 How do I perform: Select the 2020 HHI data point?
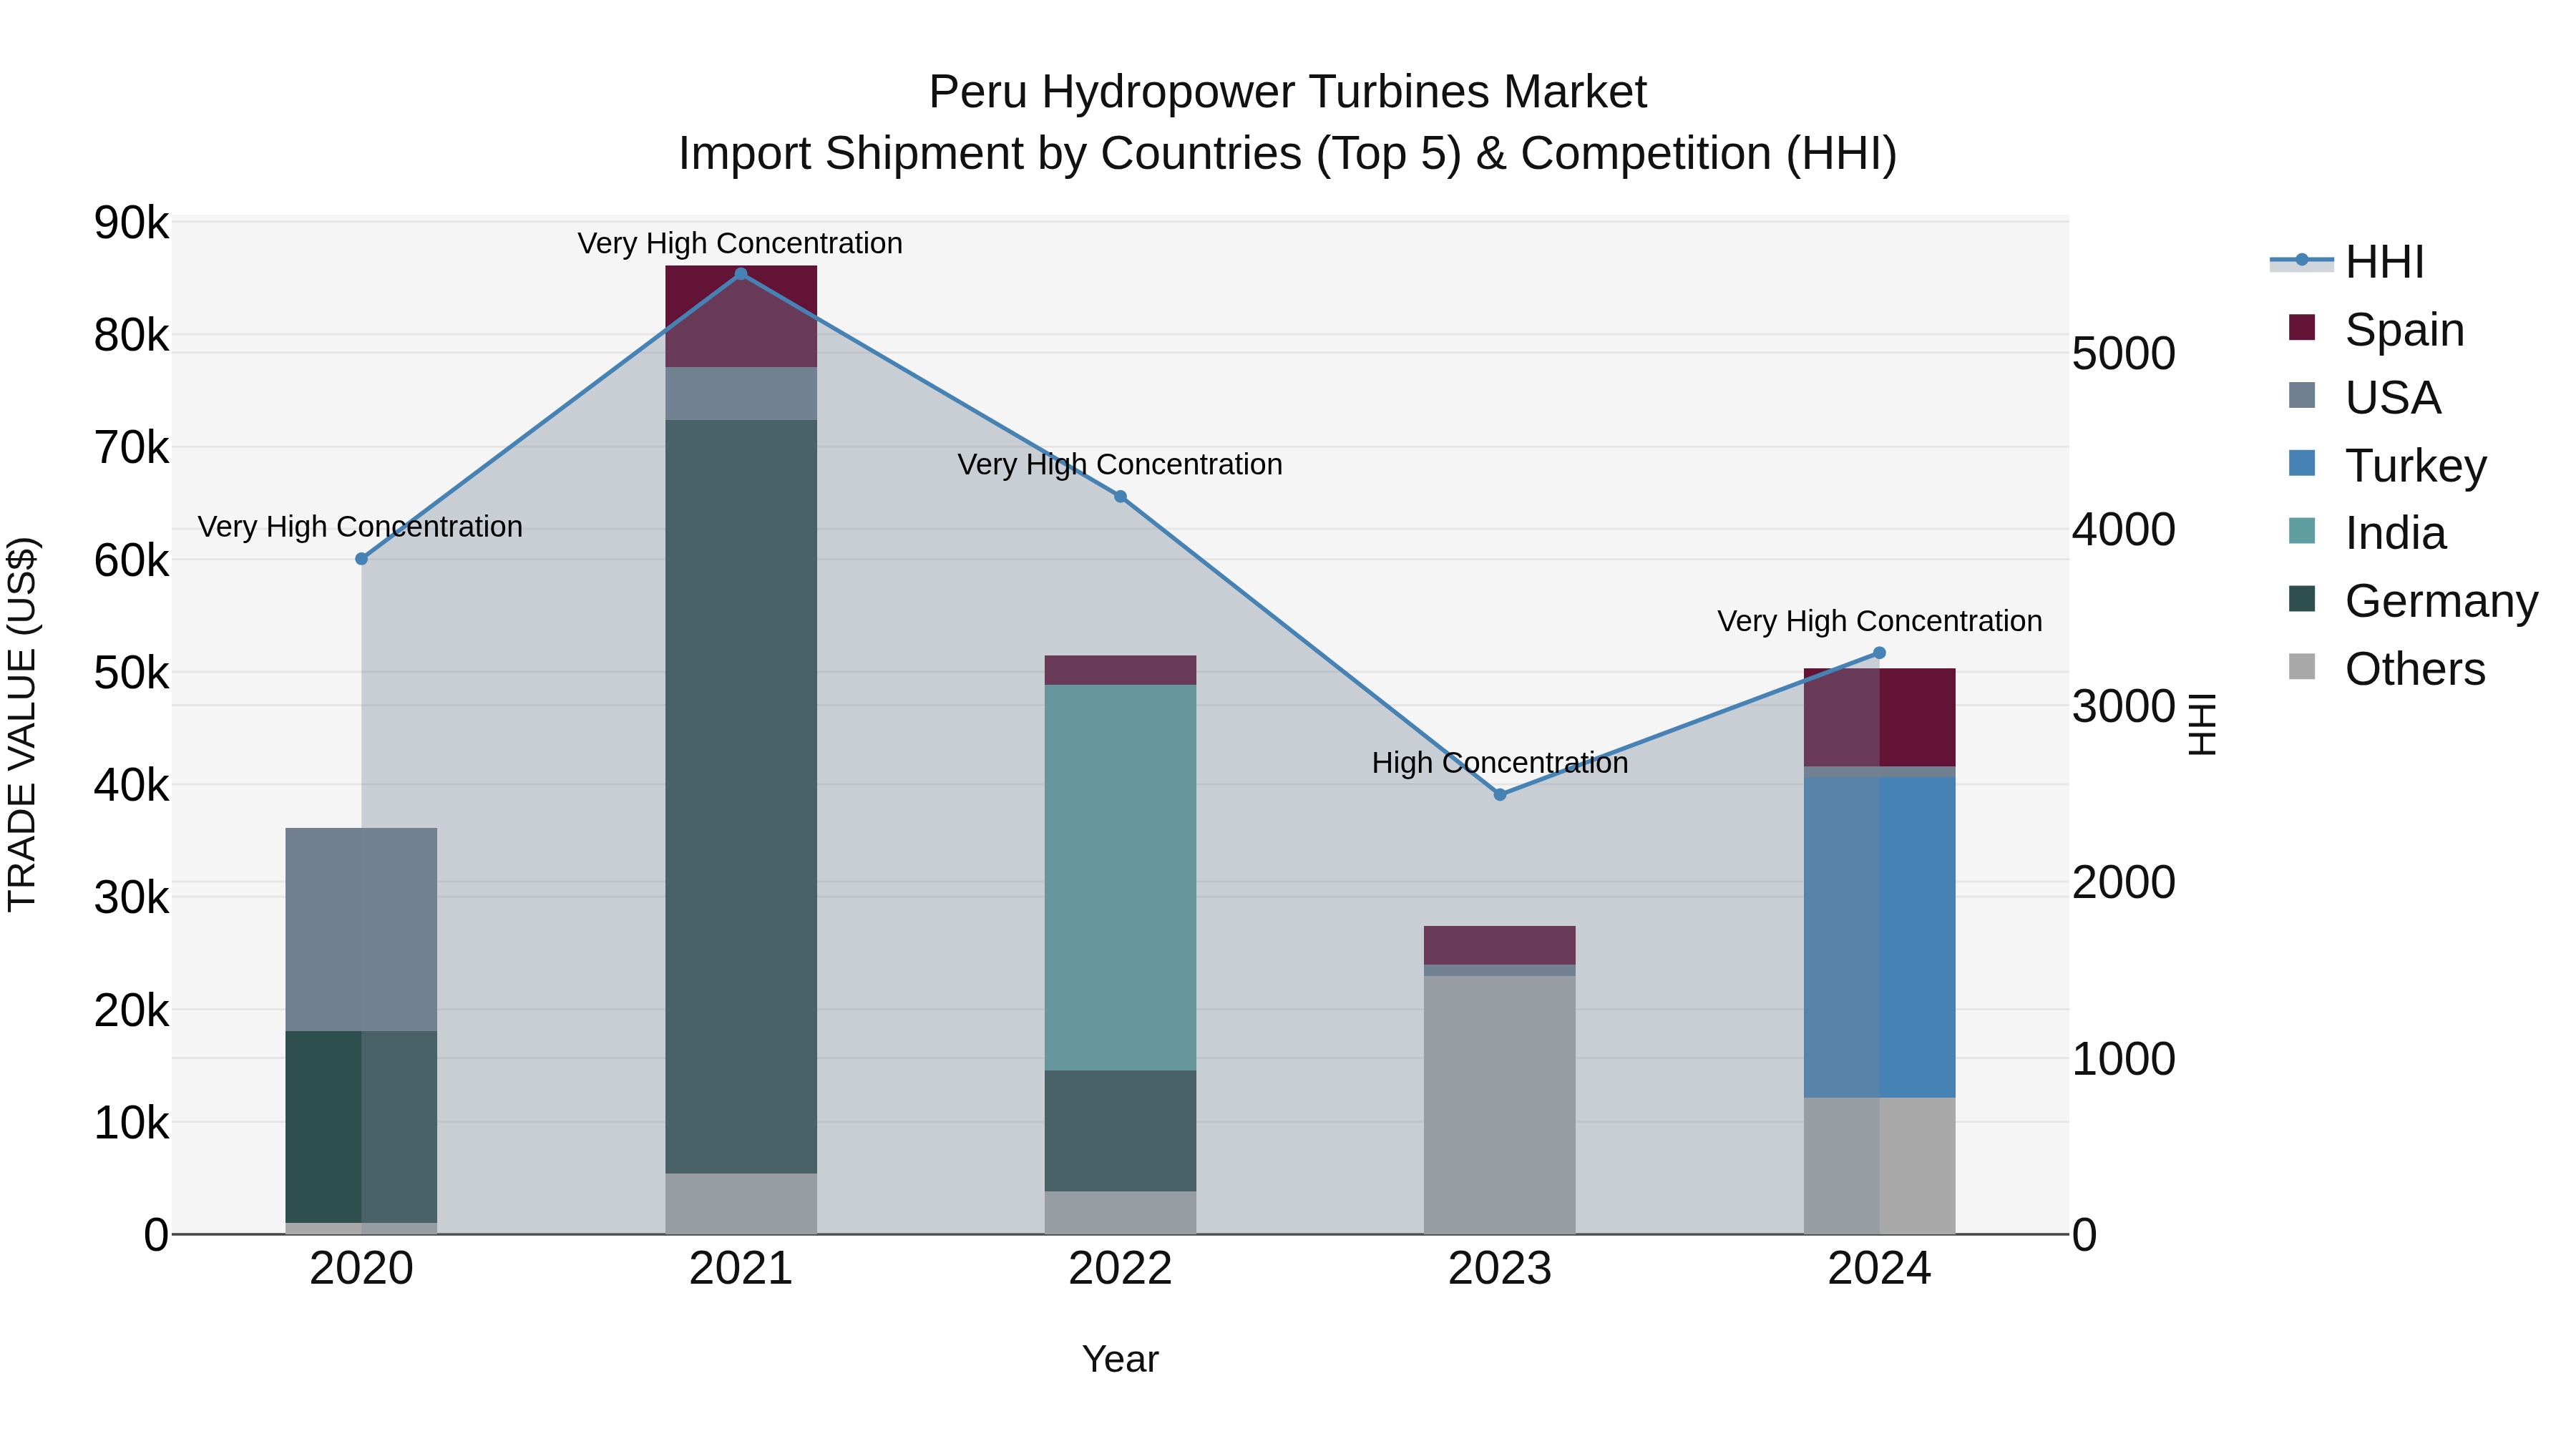tap(362, 559)
